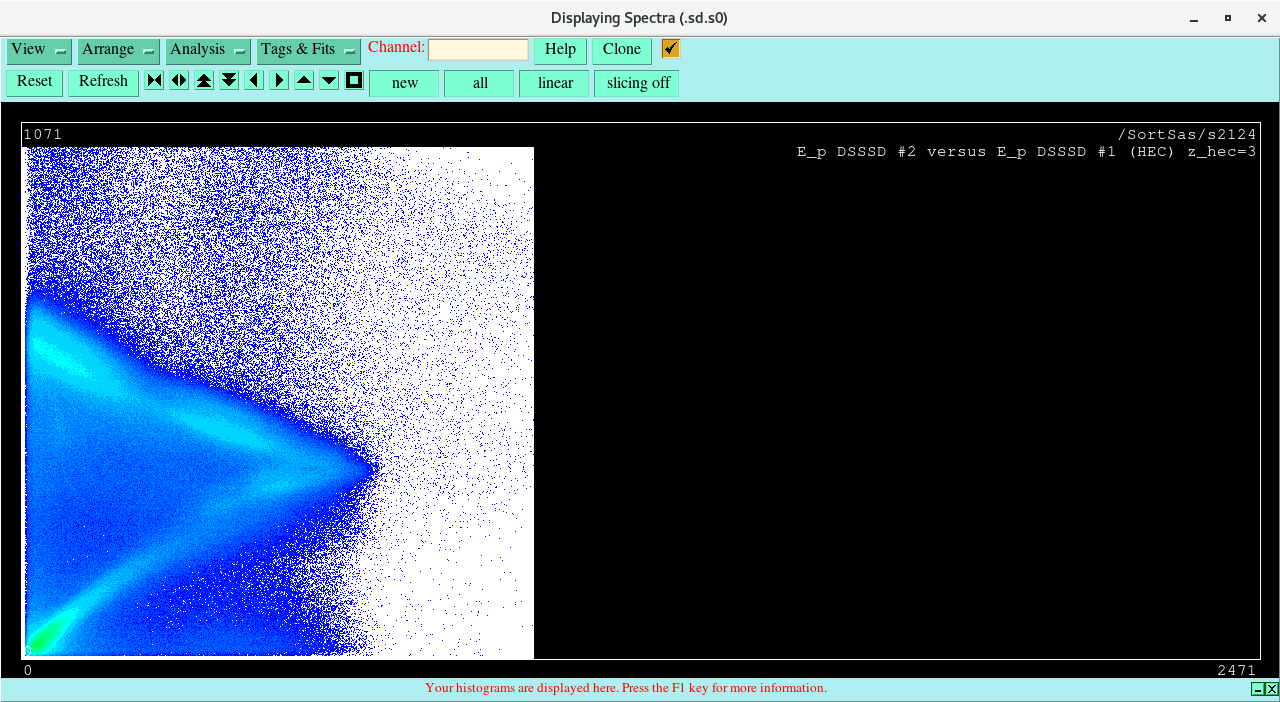Open the Analysis dropdown menu

click(208, 50)
